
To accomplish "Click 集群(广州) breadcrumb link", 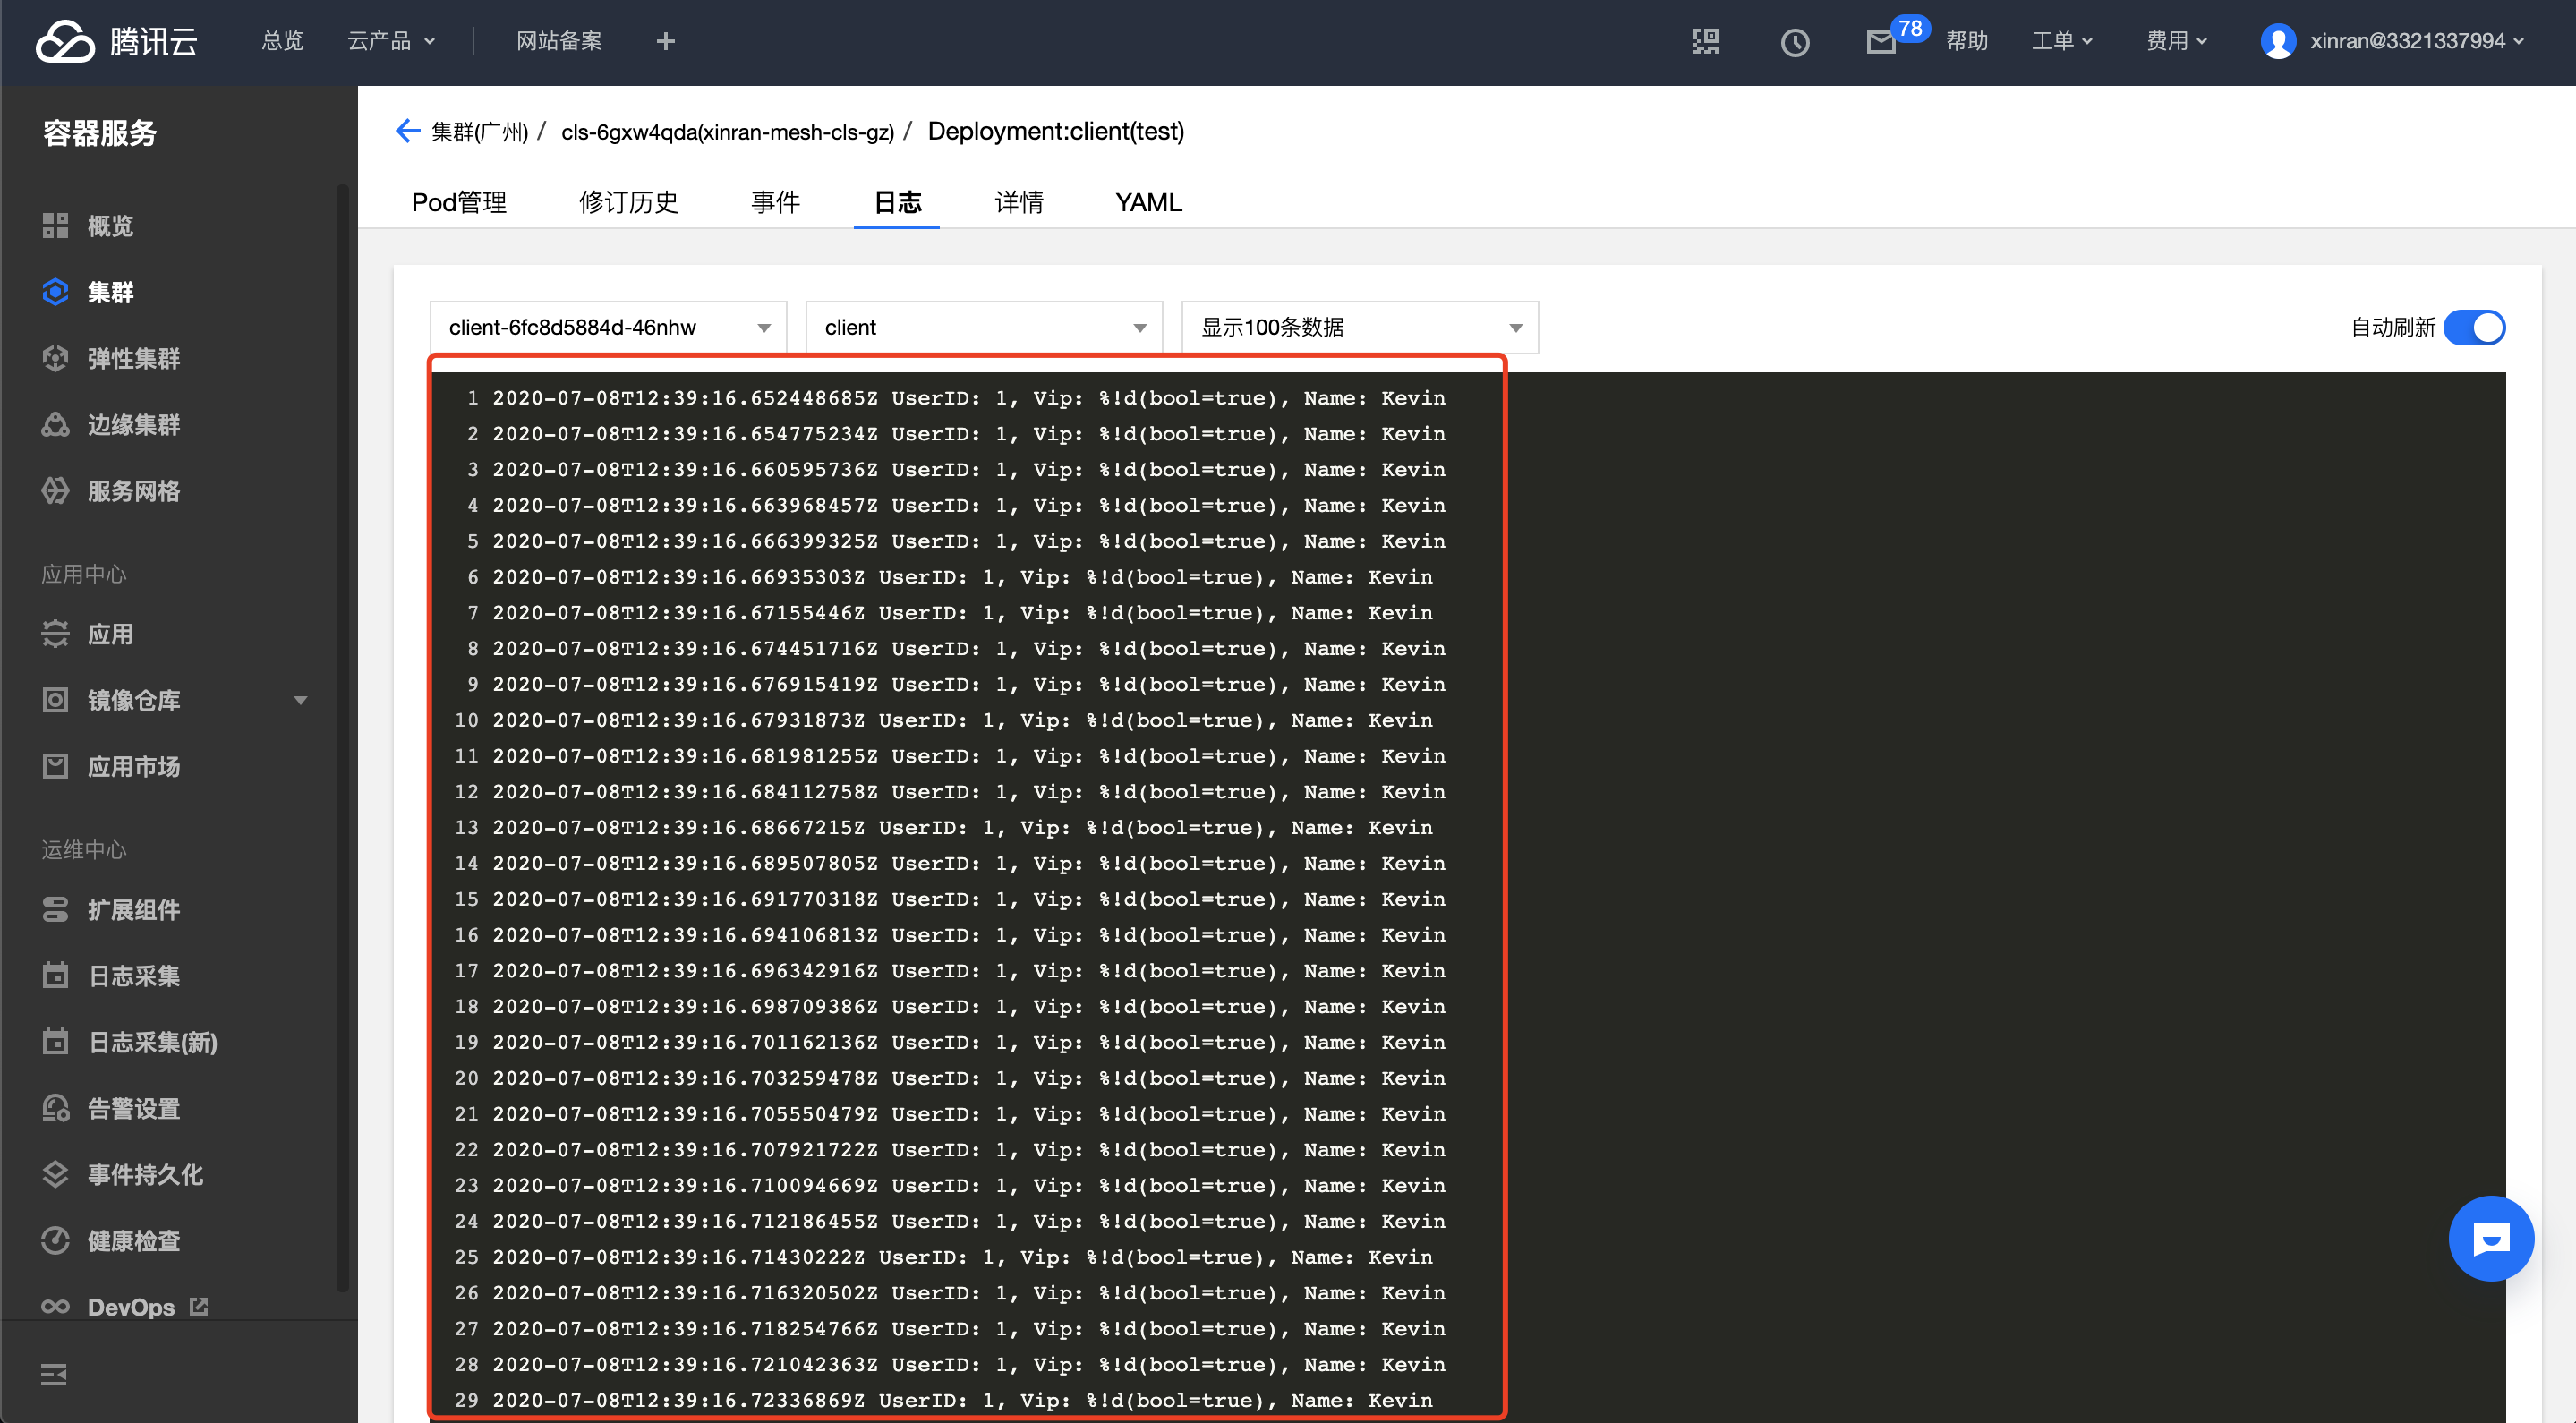I will coord(480,132).
